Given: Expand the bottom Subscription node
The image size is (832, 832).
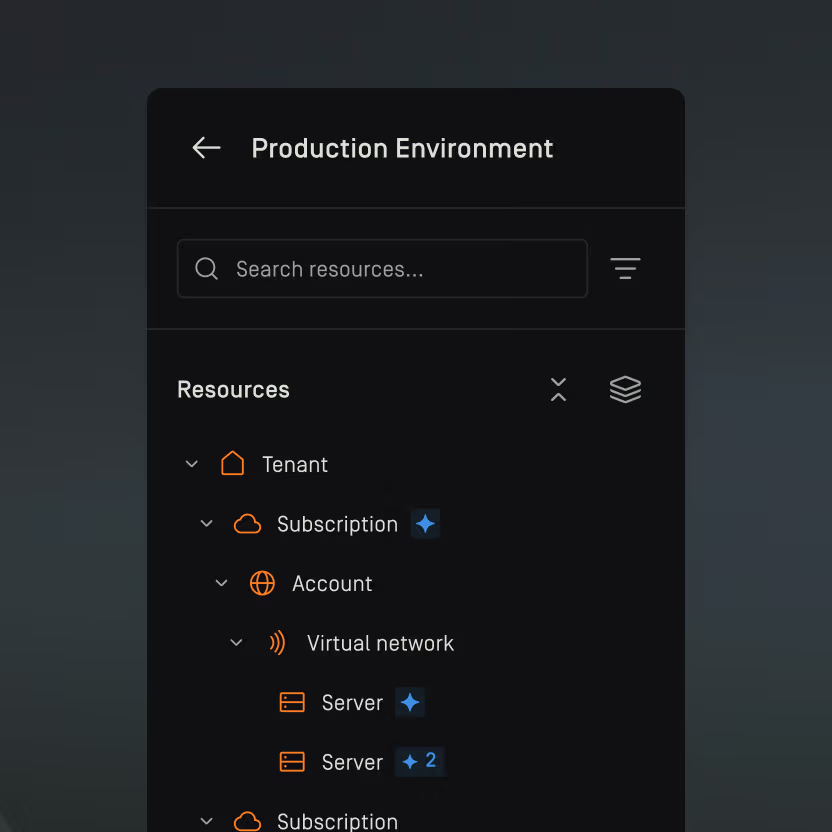Looking at the screenshot, I should pyautogui.click(x=206, y=820).
